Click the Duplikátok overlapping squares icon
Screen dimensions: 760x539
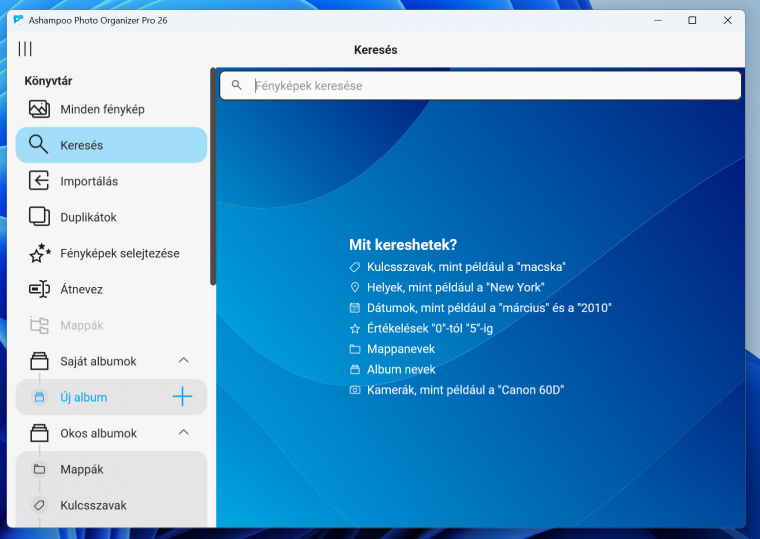point(39,217)
